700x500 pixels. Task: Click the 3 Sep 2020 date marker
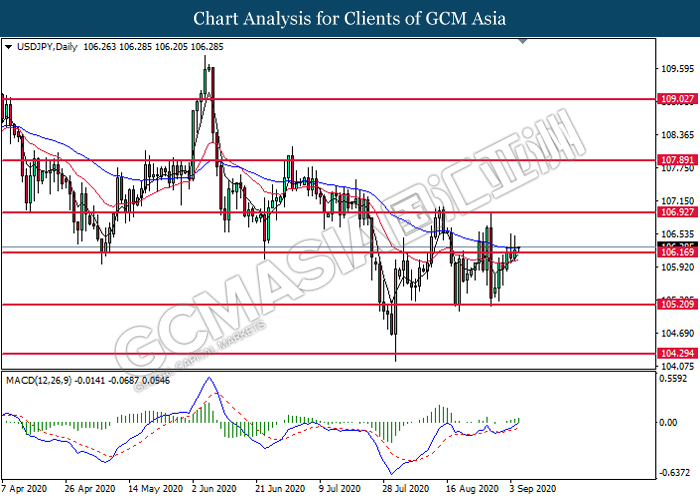[x=533, y=489]
